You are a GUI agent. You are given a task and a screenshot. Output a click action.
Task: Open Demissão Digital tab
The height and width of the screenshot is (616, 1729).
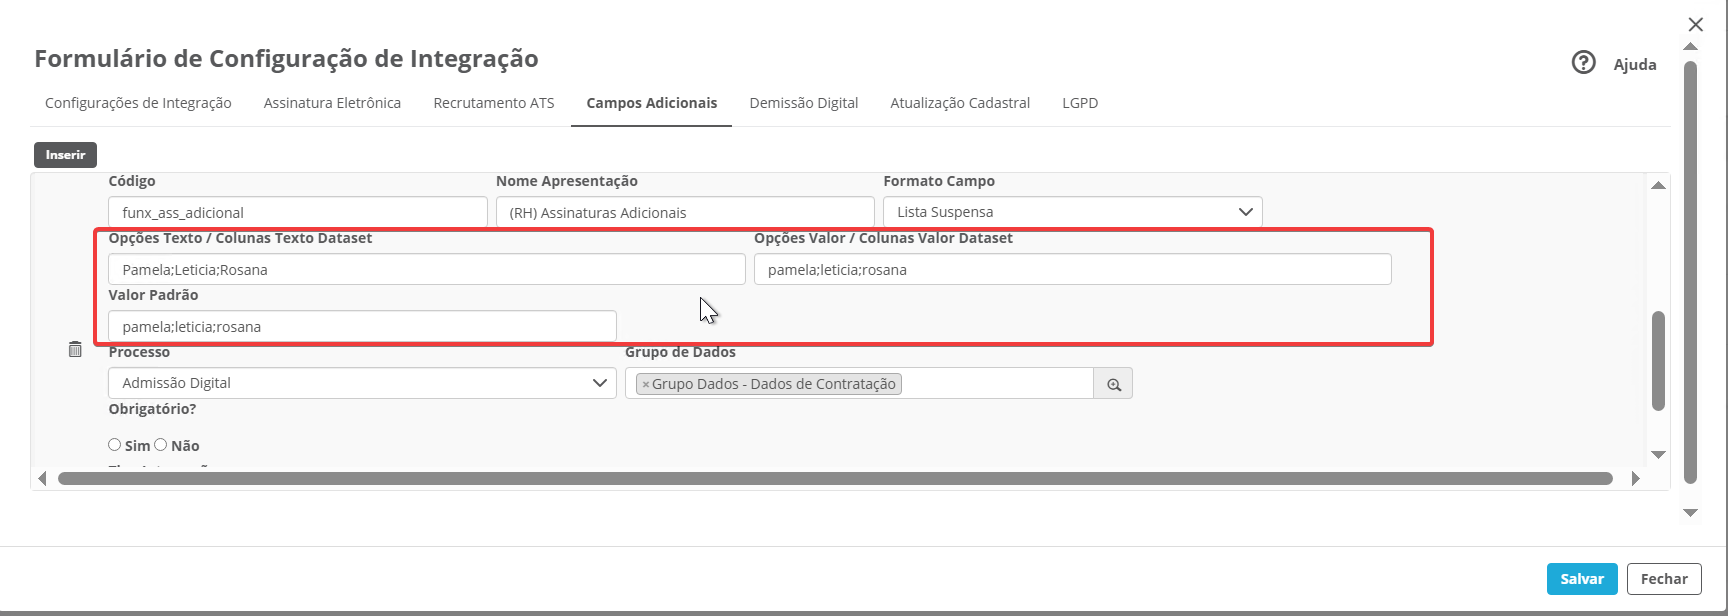coord(804,103)
